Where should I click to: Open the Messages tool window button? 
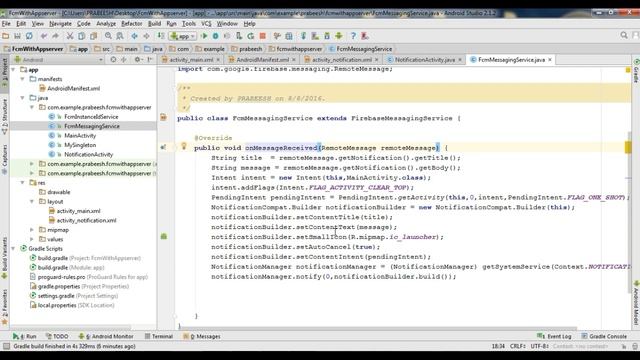[x=202, y=336]
